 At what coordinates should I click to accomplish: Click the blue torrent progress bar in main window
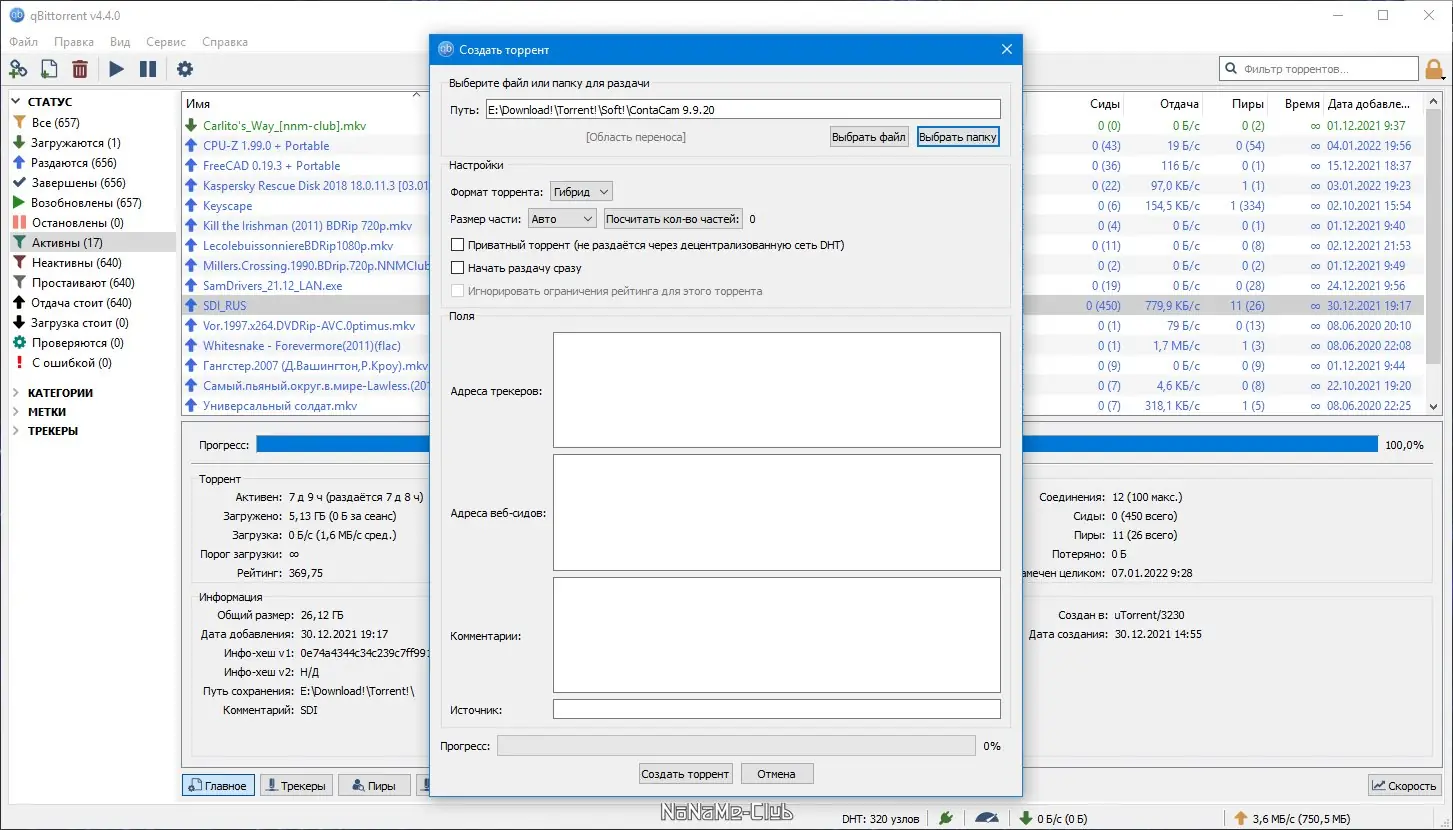point(817,445)
